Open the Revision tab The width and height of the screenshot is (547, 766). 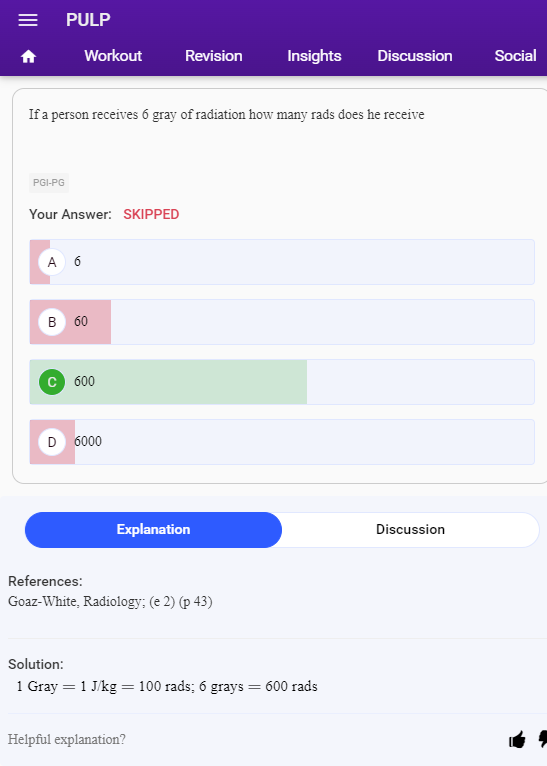[213, 56]
